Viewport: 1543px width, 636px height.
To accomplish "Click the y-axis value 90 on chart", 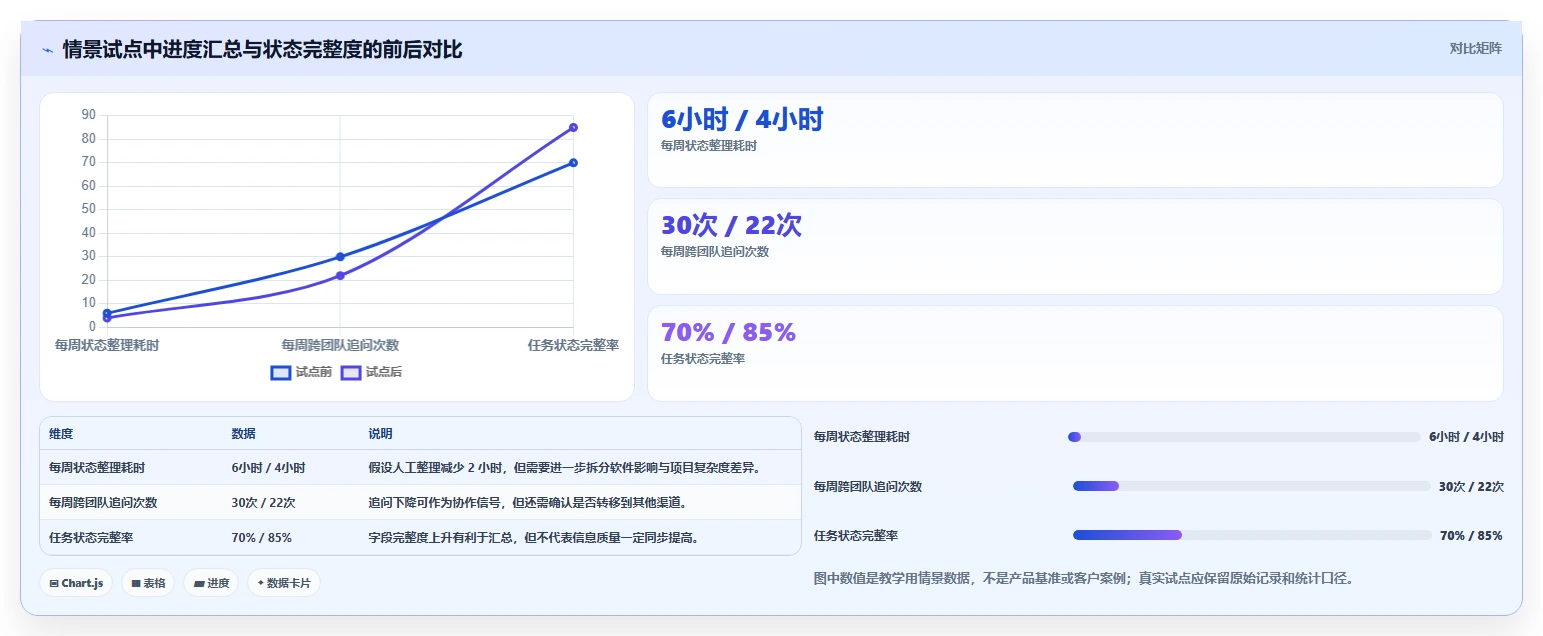I will [x=89, y=116].
